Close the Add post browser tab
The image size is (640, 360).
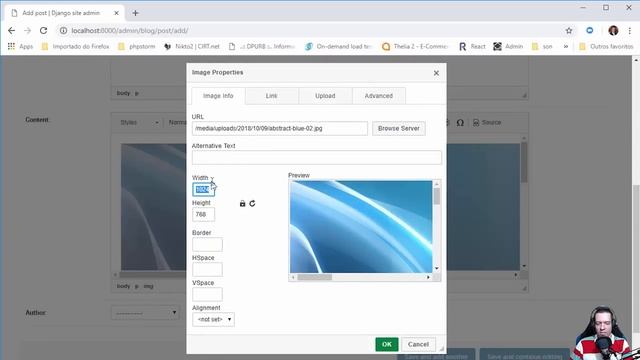[x=116, y=13]
